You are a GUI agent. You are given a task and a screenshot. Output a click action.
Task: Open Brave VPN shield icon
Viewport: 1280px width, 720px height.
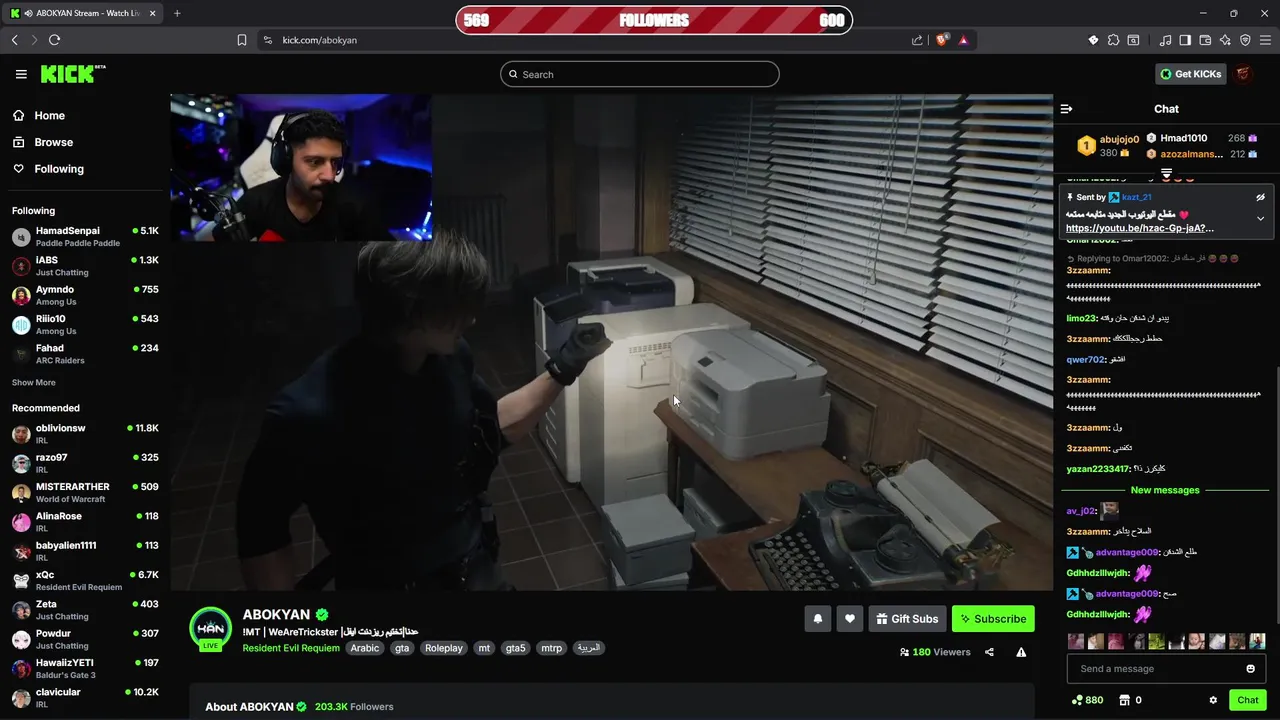tap(1245, 40)
